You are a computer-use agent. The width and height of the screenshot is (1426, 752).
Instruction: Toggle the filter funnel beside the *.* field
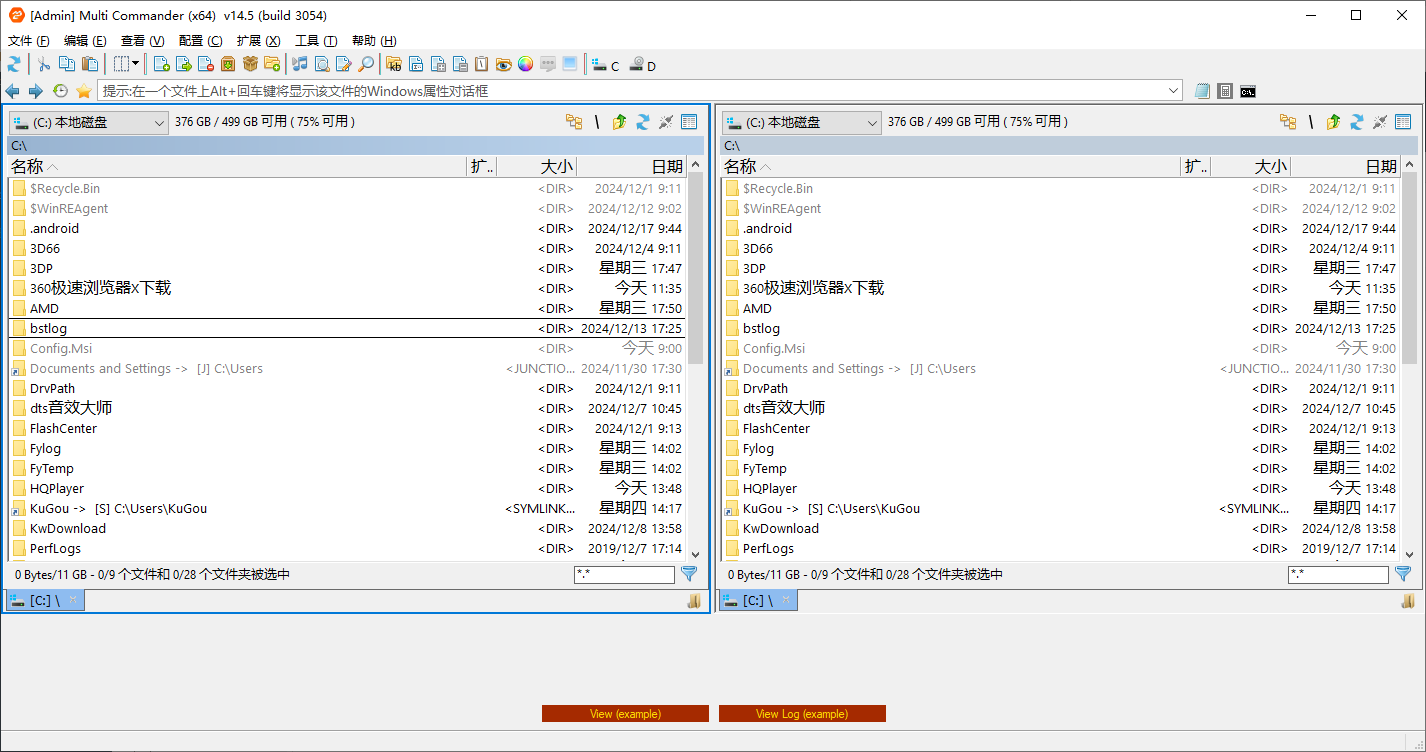coord(689,574)
